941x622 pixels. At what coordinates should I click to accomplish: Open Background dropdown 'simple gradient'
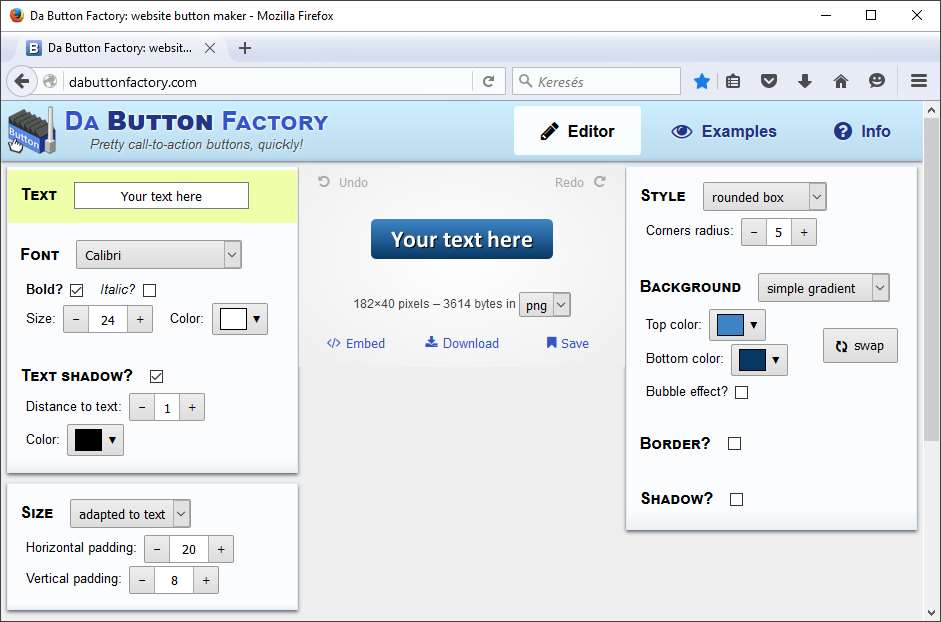pyautogui.click(x=823, y=288)
